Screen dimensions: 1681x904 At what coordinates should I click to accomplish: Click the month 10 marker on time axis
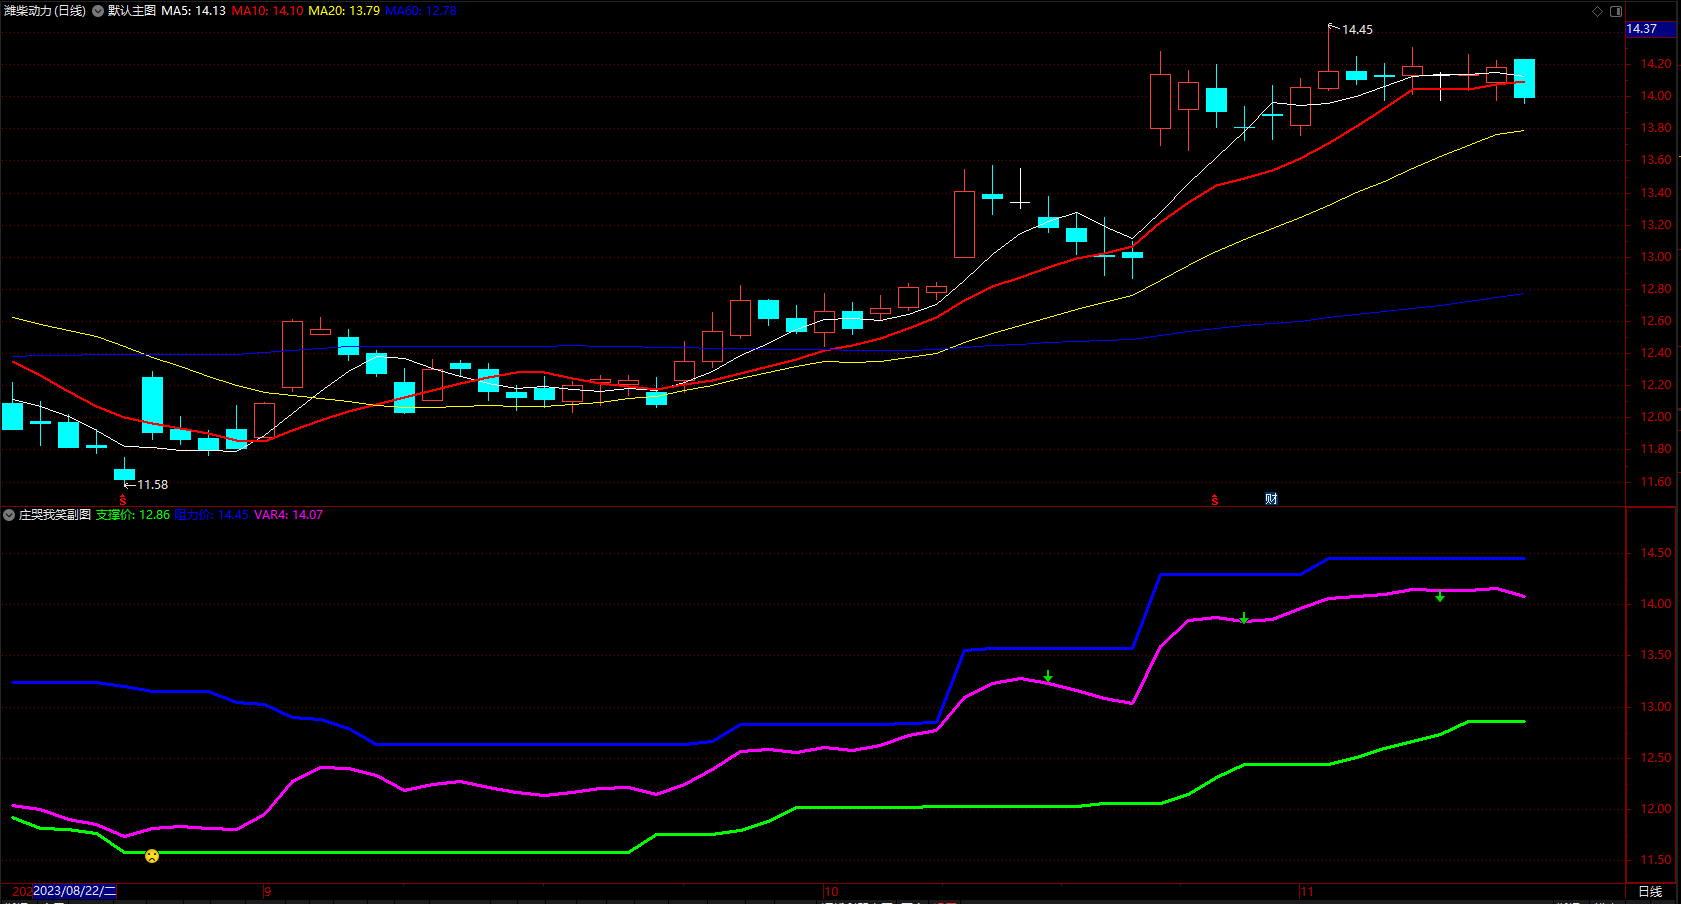point(831,891)
